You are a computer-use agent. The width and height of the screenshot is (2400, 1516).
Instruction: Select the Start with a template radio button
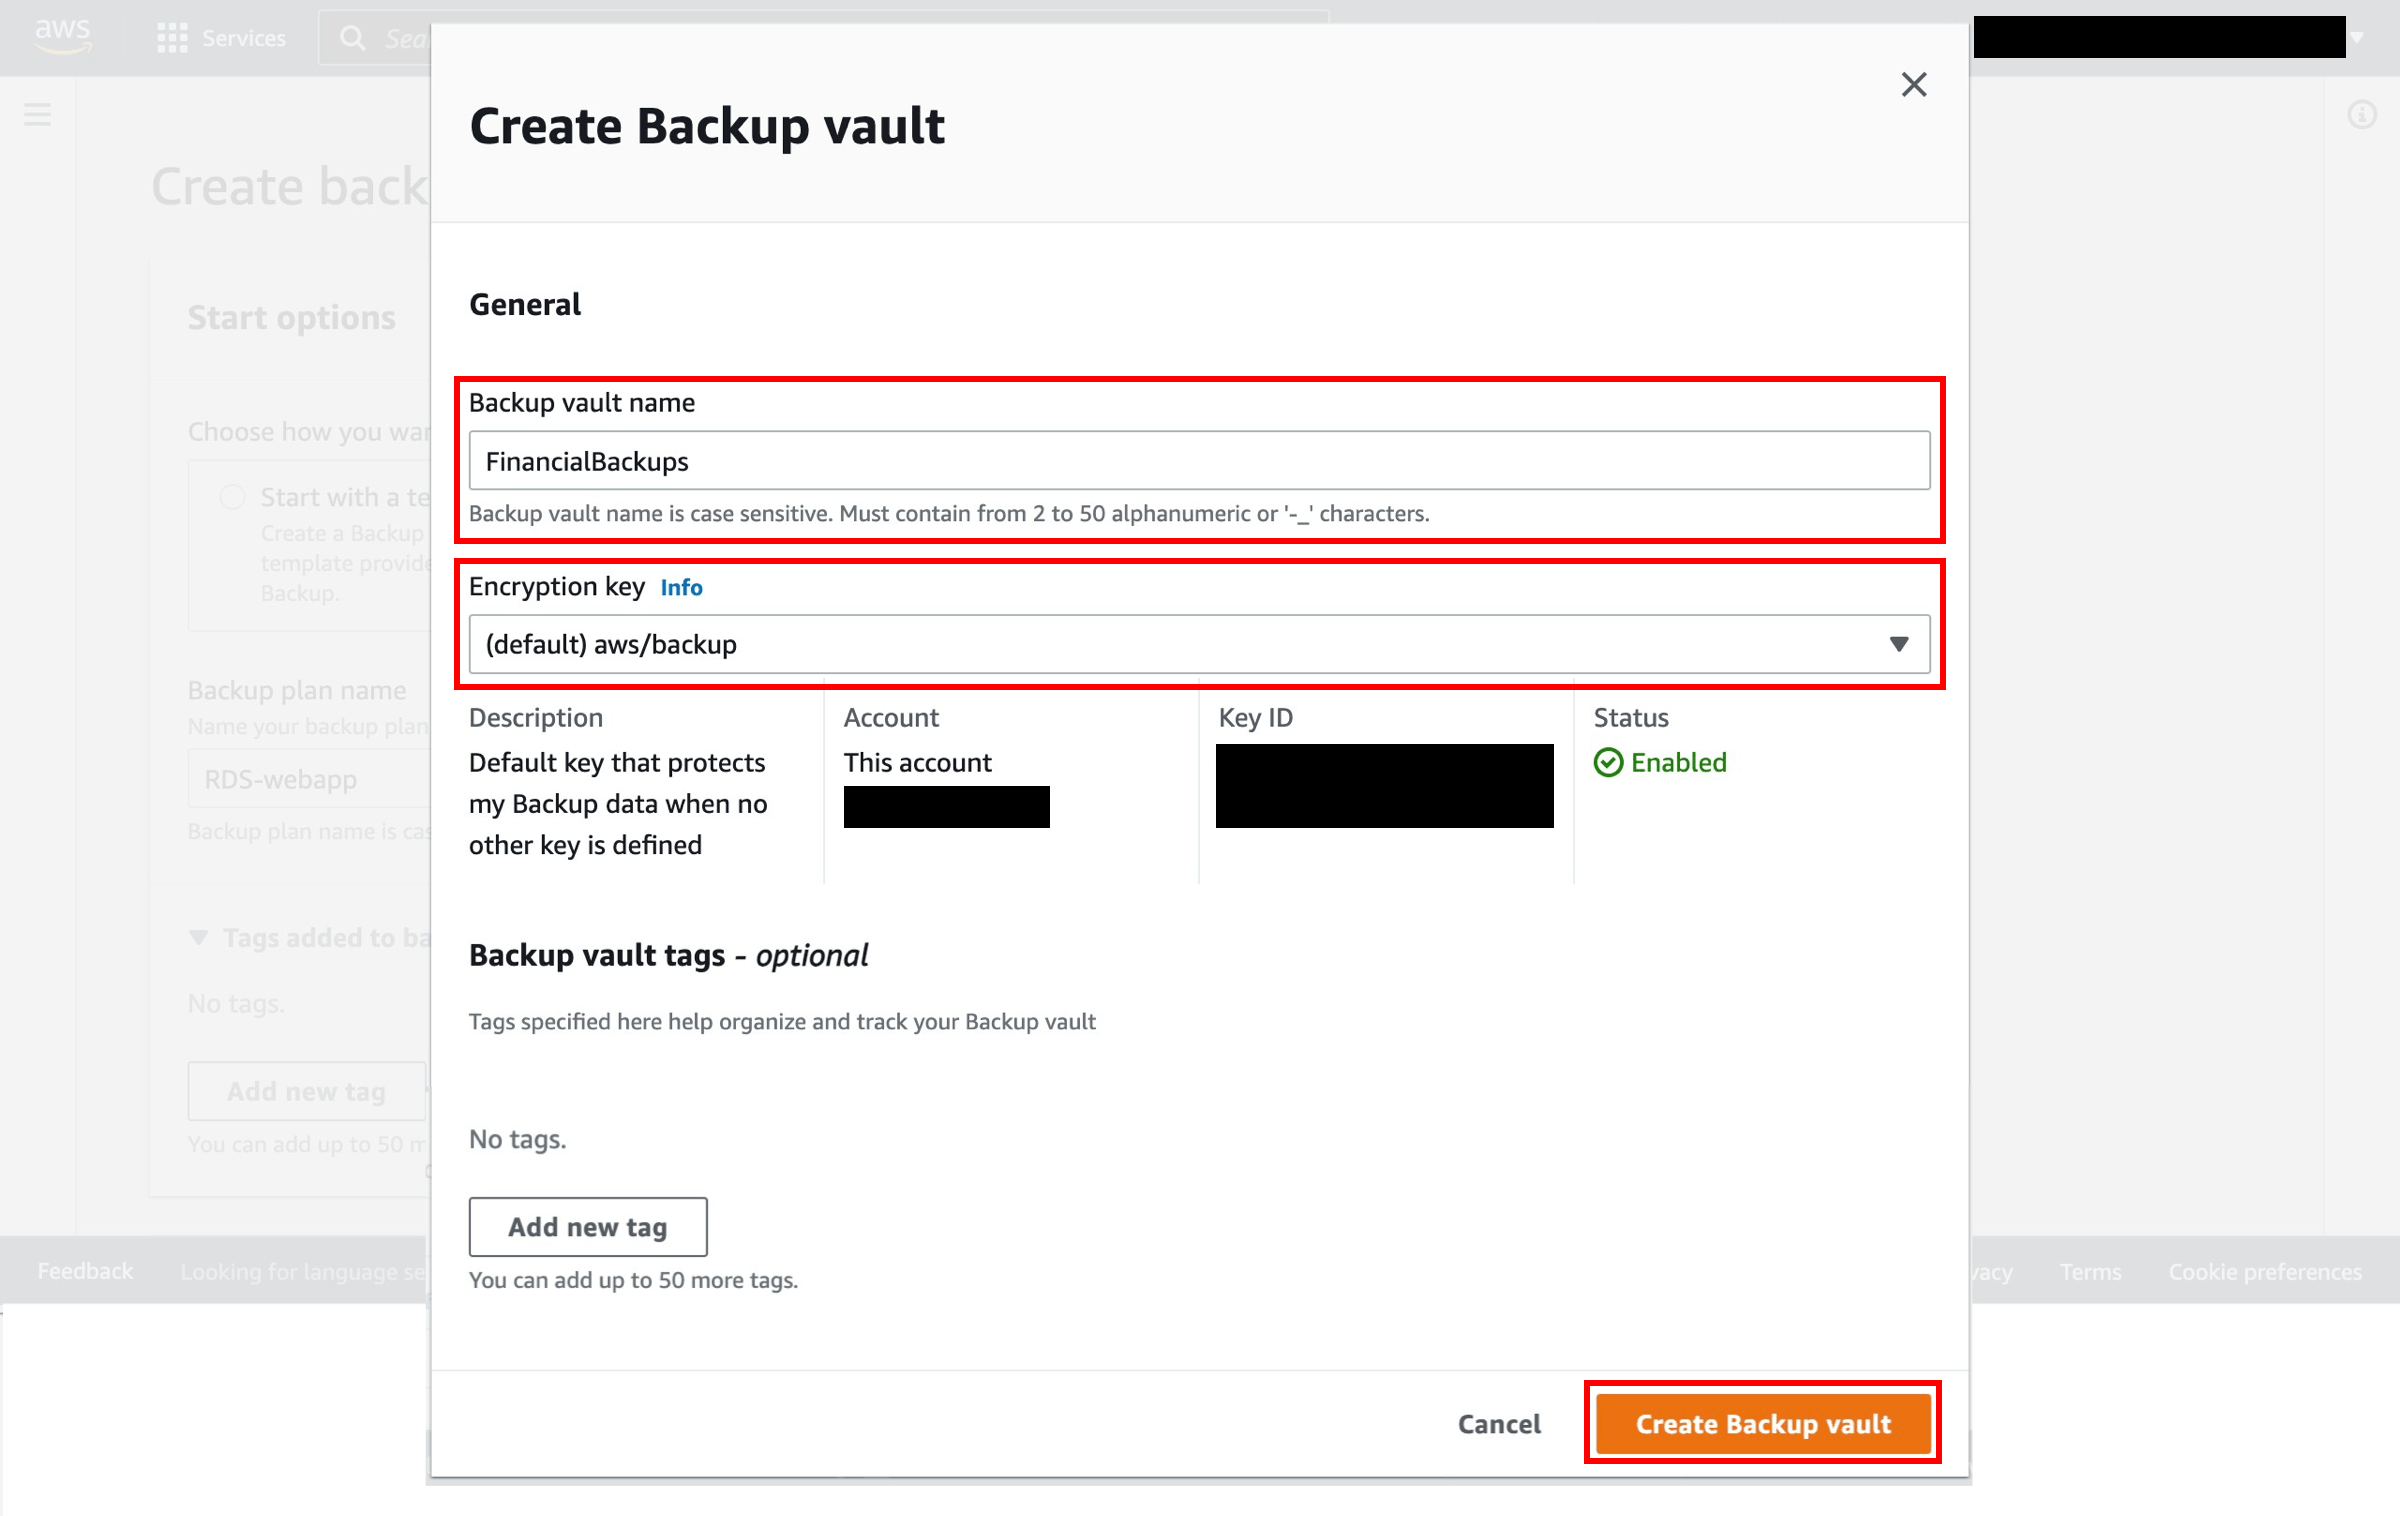pos(232,496)
